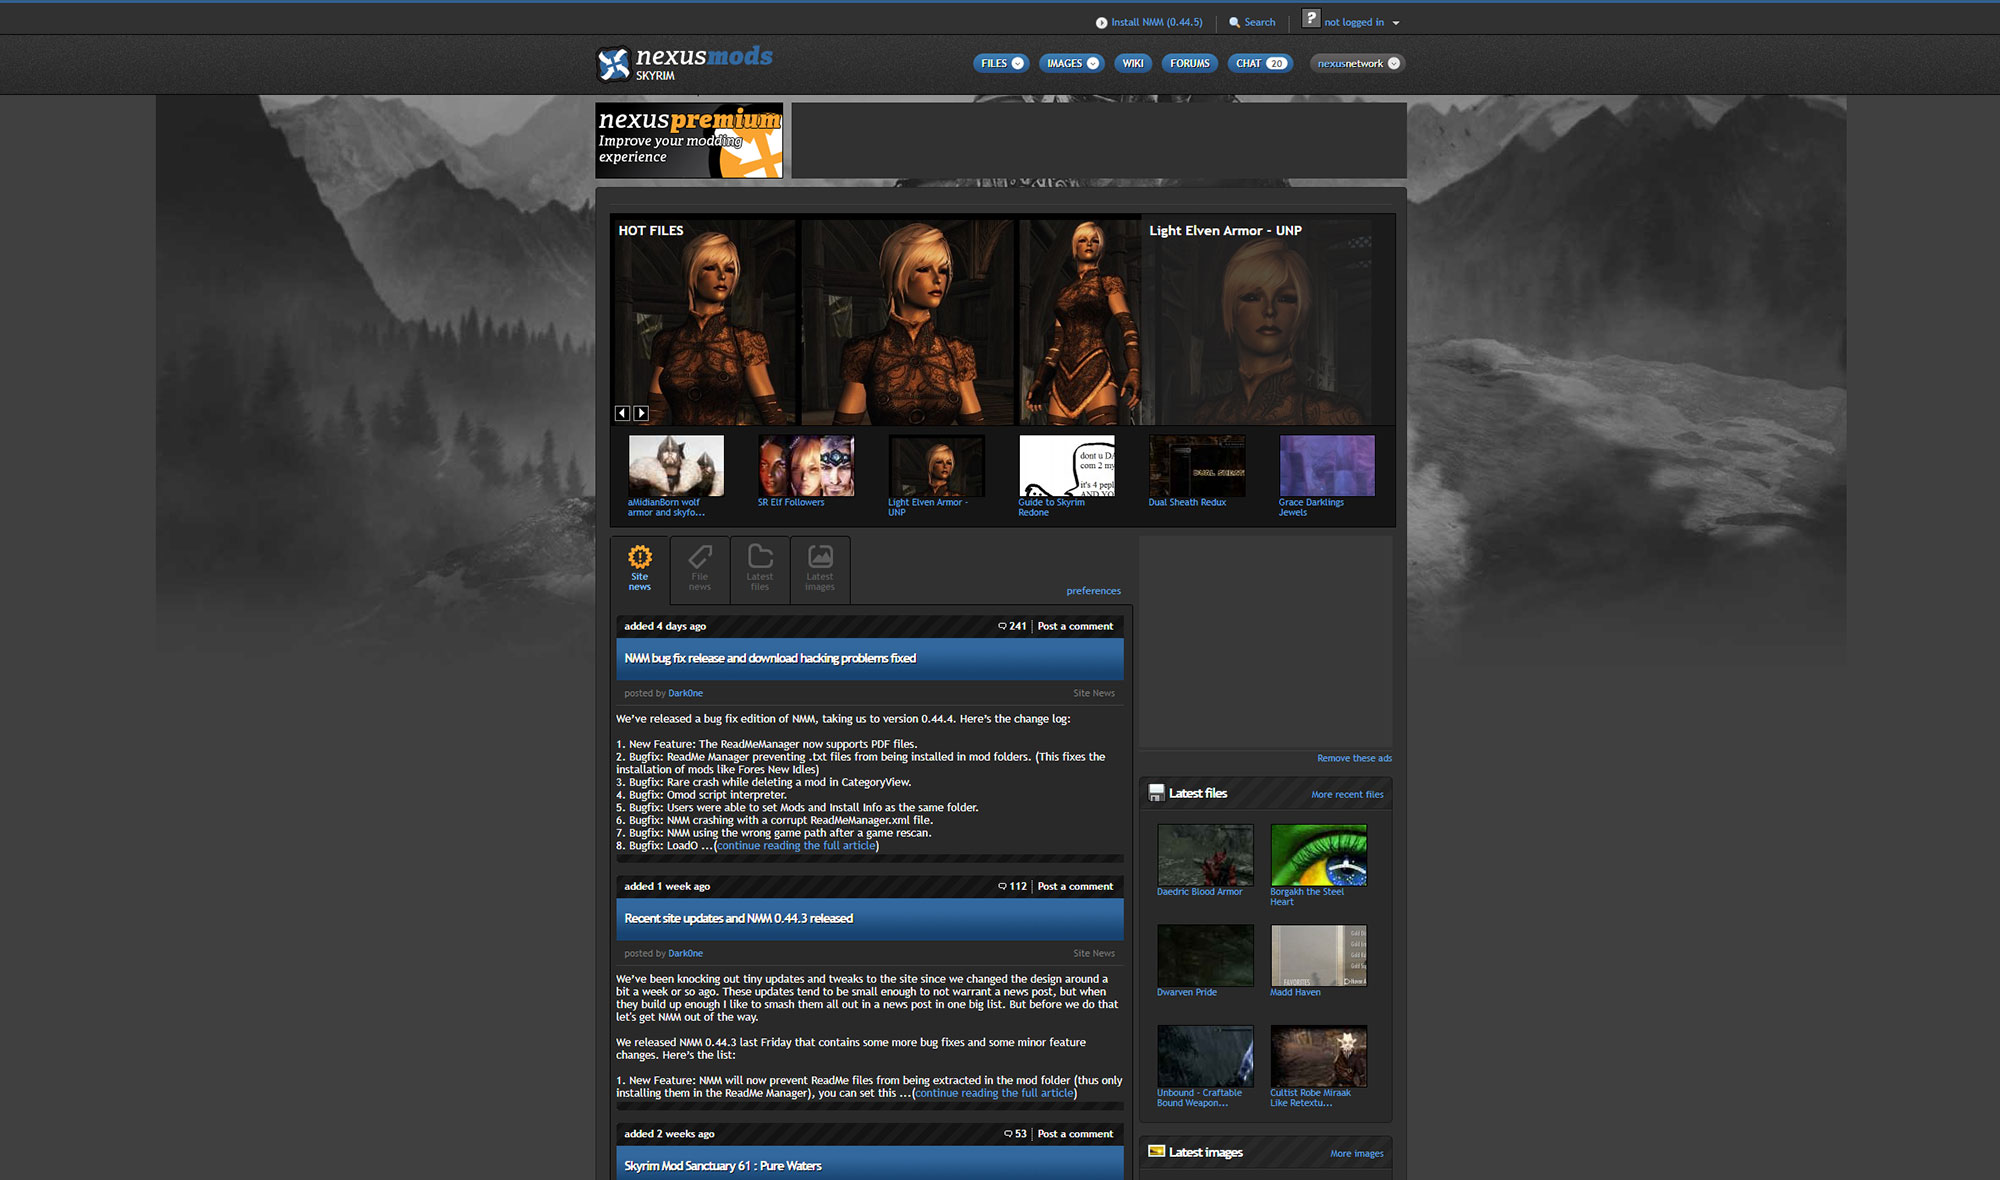Expand the IMAGES dropdown menu
The width and height of the screenshot is (2000, 1180).
(x=1093, y=63)
